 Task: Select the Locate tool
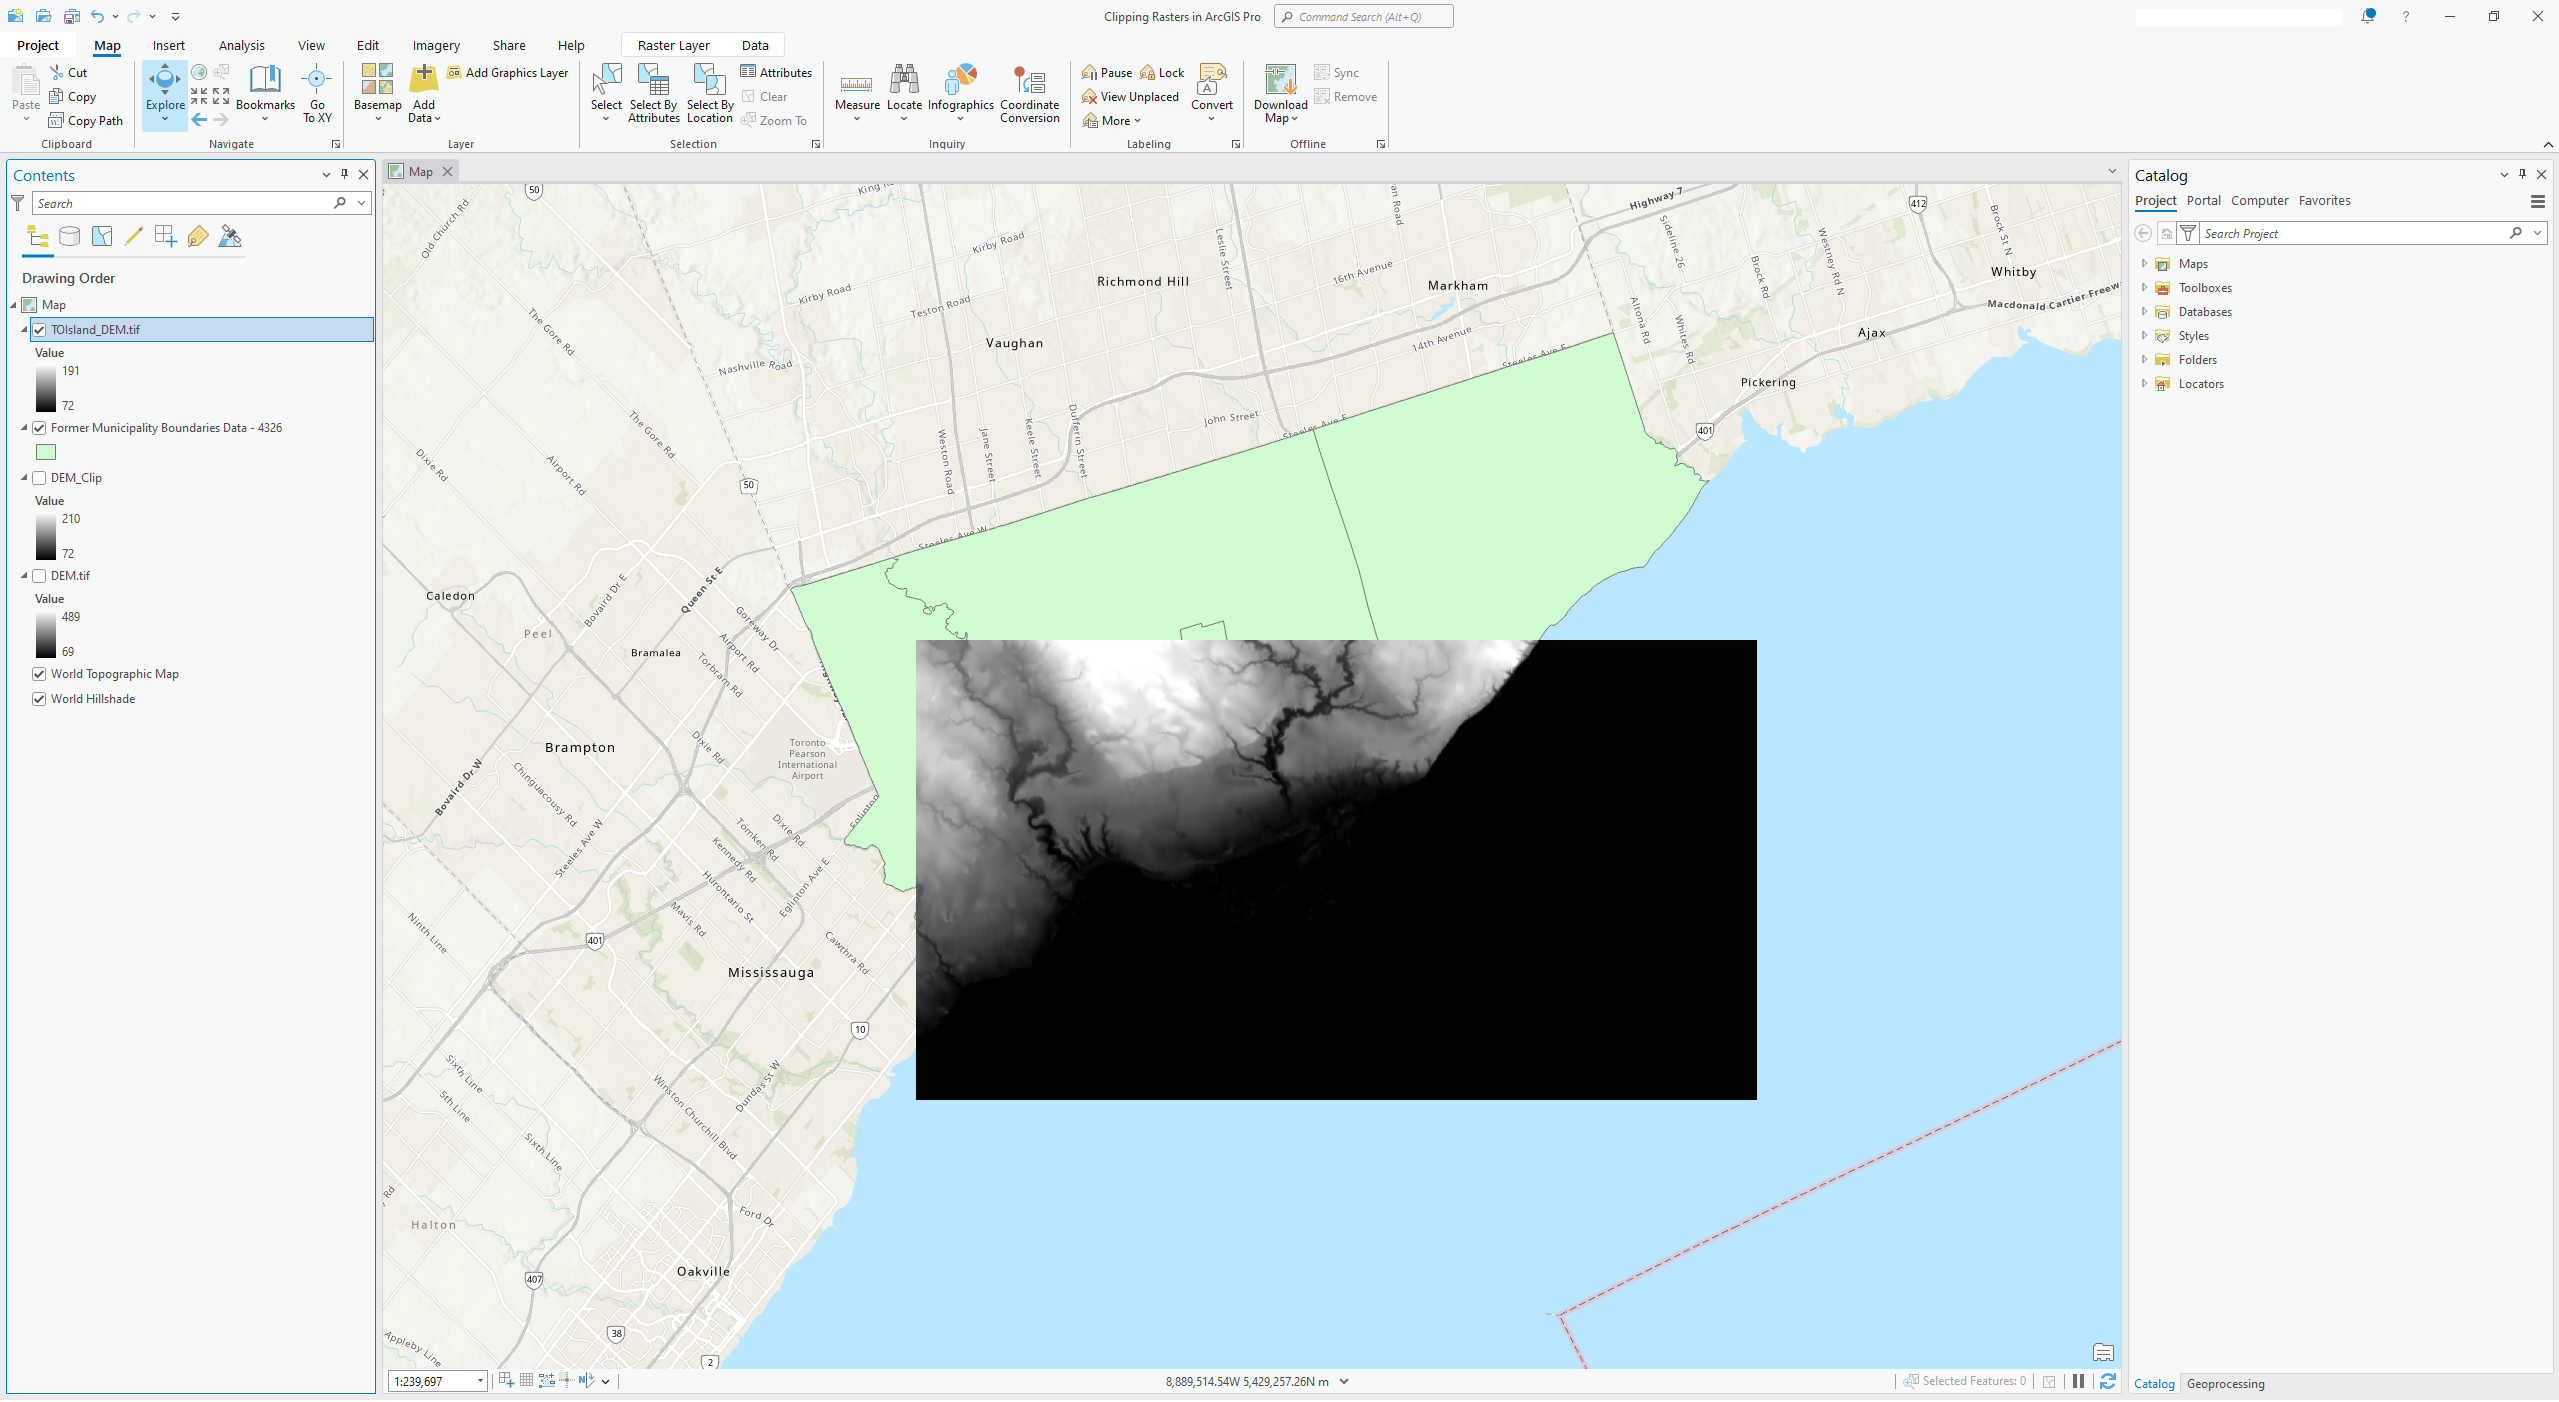[903, 94]
